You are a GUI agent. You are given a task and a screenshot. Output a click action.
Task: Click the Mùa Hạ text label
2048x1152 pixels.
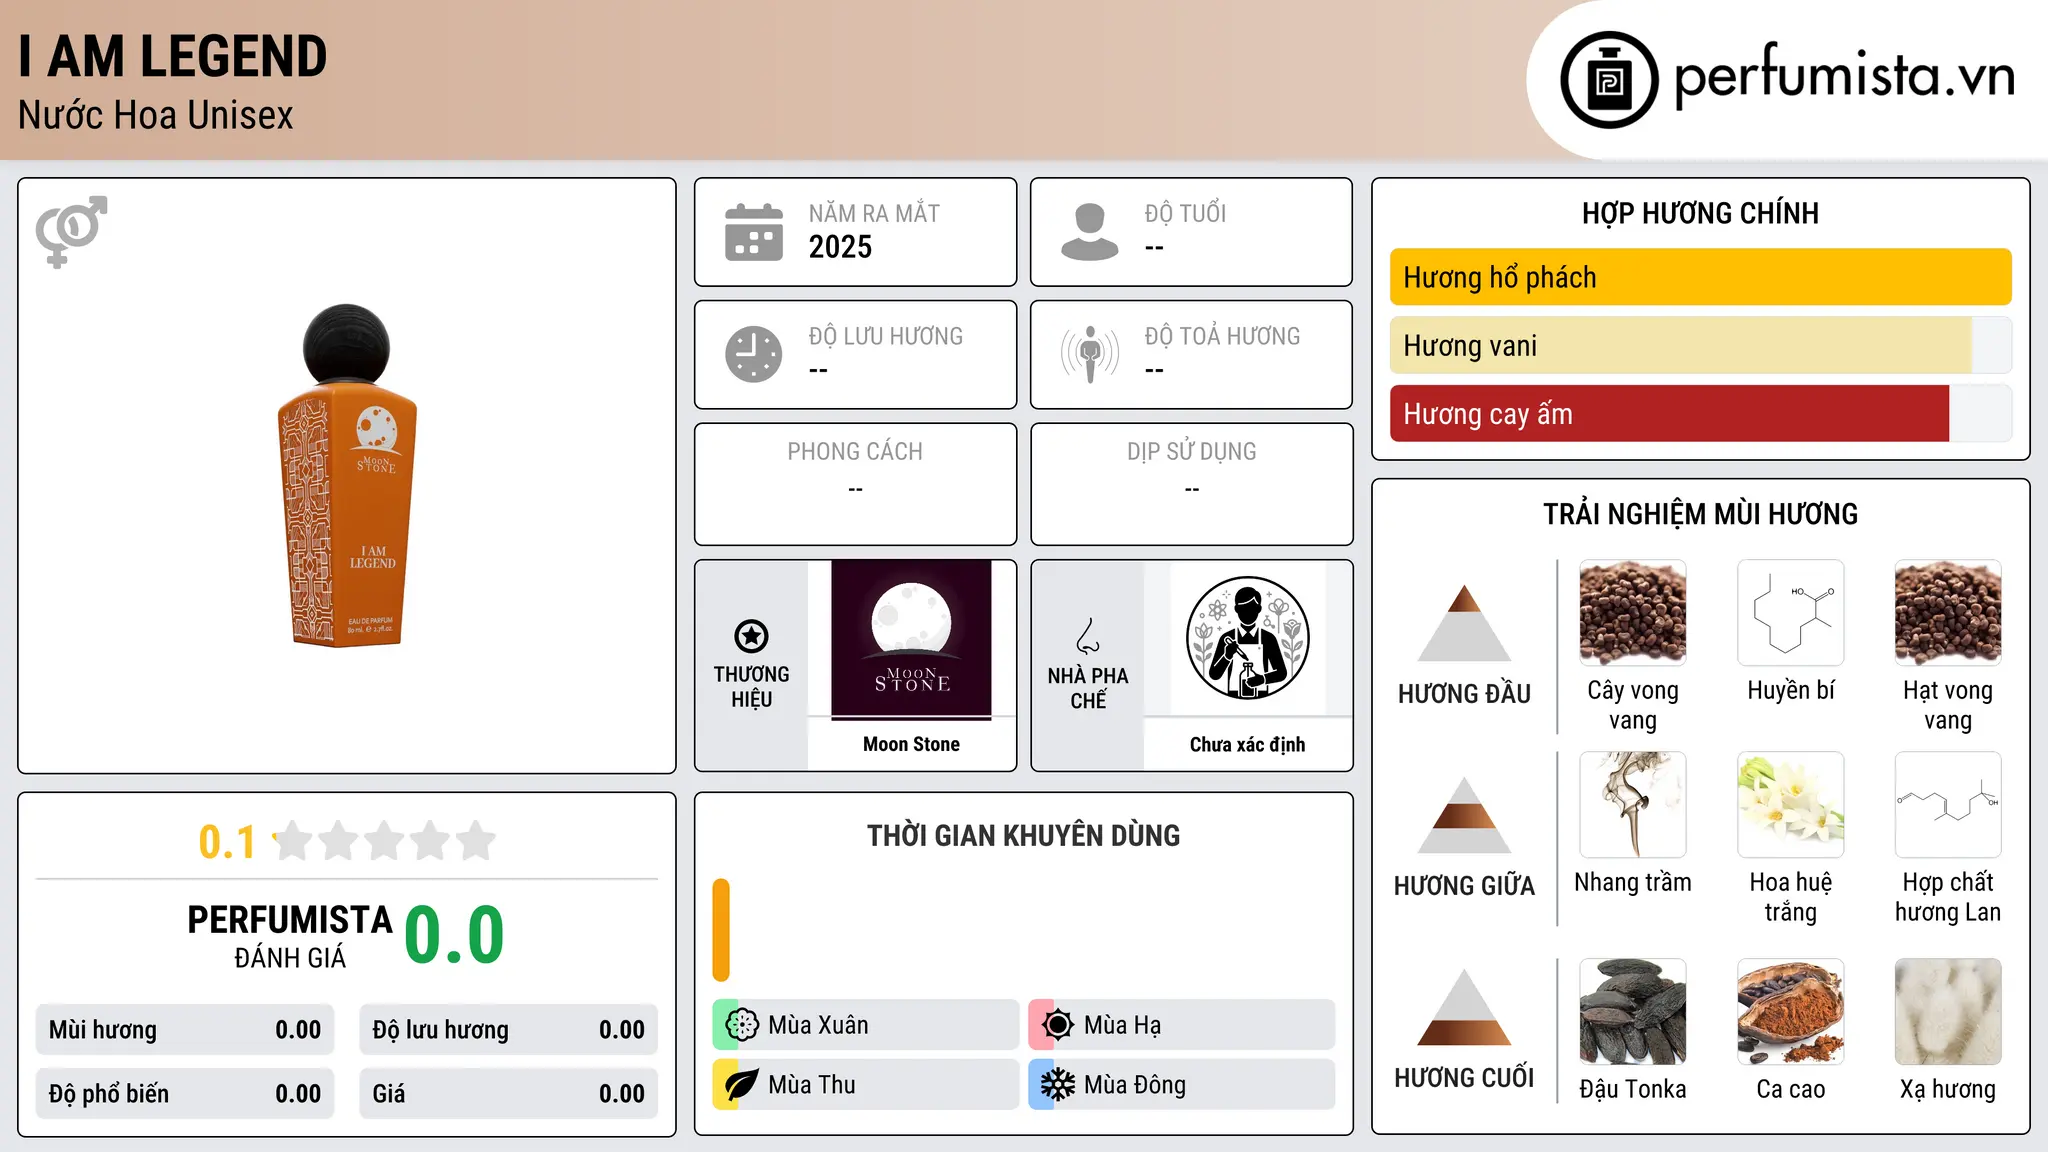(x=1123, y=1025)
